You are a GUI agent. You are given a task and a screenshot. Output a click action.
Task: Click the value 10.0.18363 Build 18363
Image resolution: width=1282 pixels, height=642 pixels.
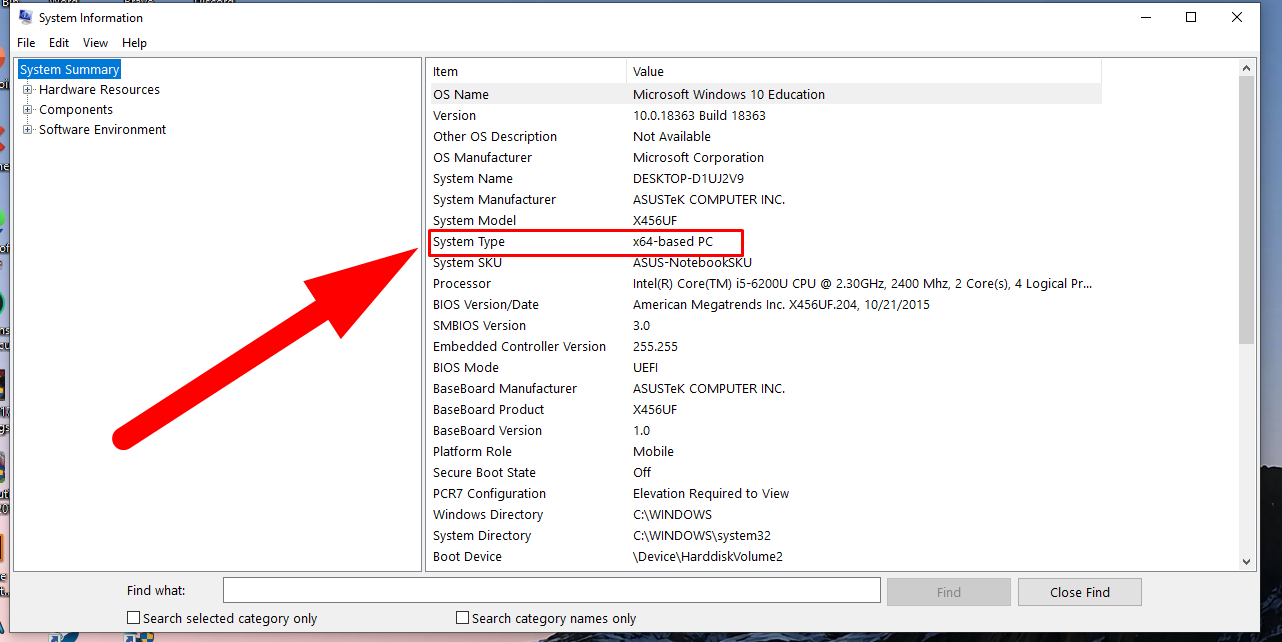699,116
